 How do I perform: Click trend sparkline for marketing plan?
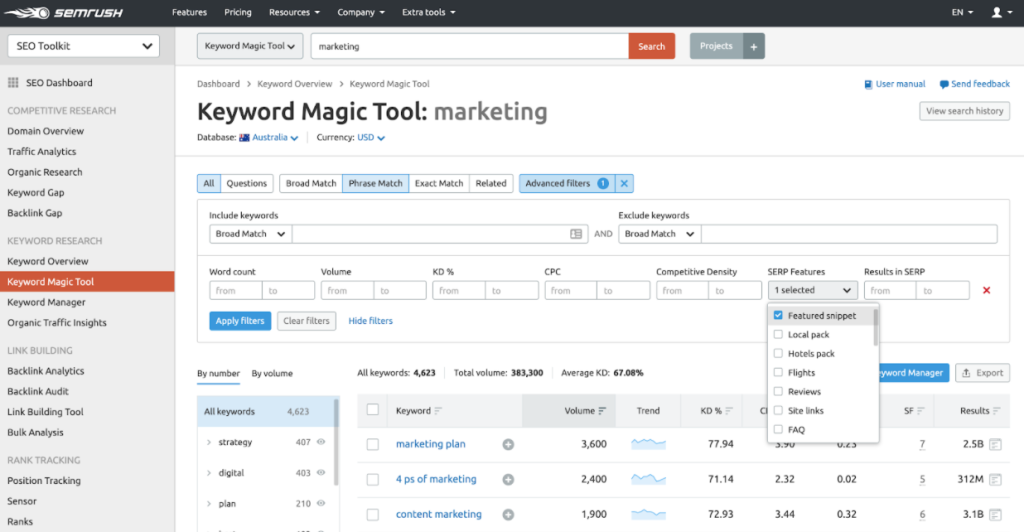coord(648,444)
